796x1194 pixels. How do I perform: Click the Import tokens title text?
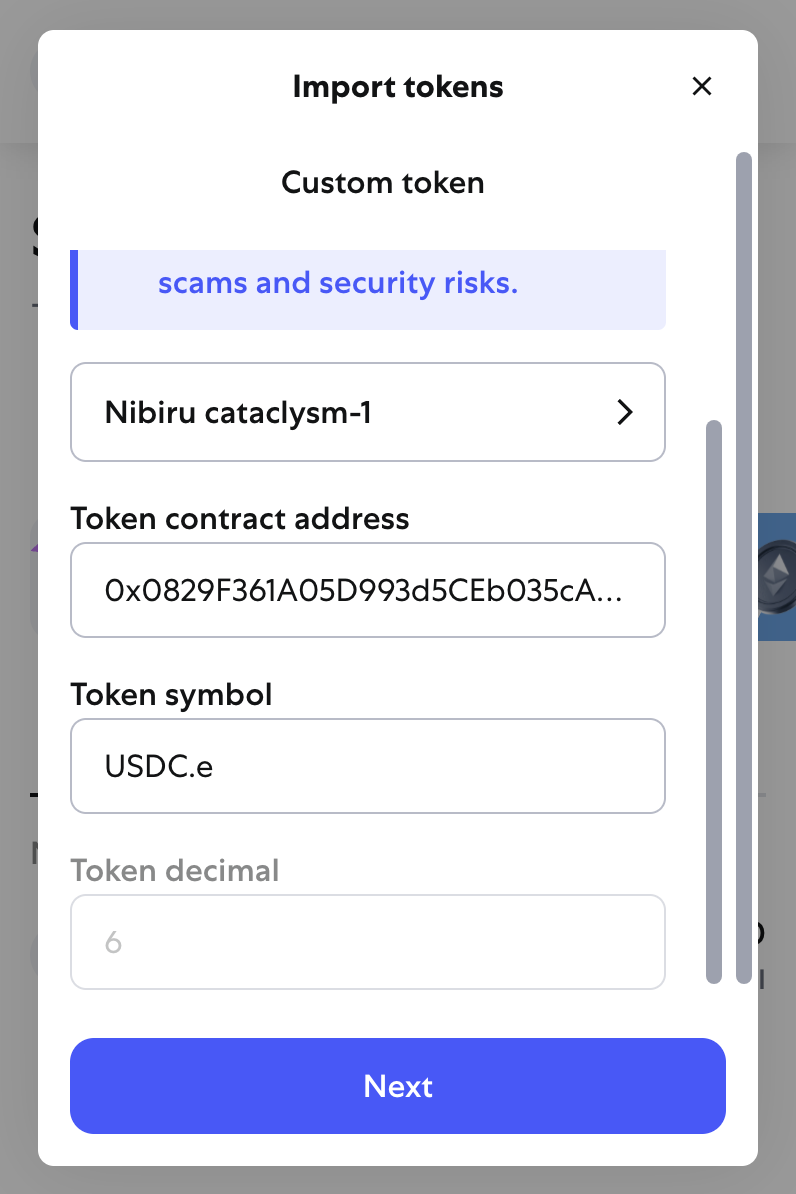(398, 87)
